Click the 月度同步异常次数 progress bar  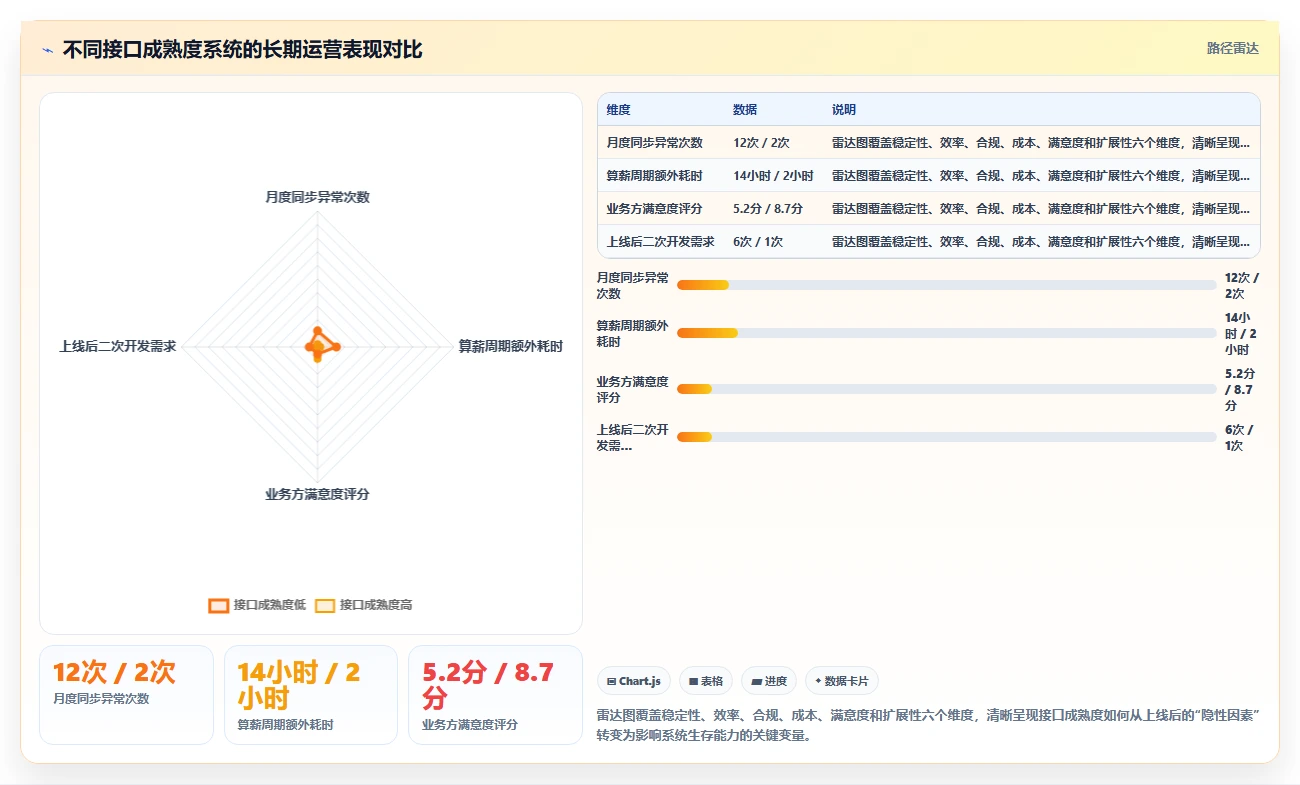(946, 285)
